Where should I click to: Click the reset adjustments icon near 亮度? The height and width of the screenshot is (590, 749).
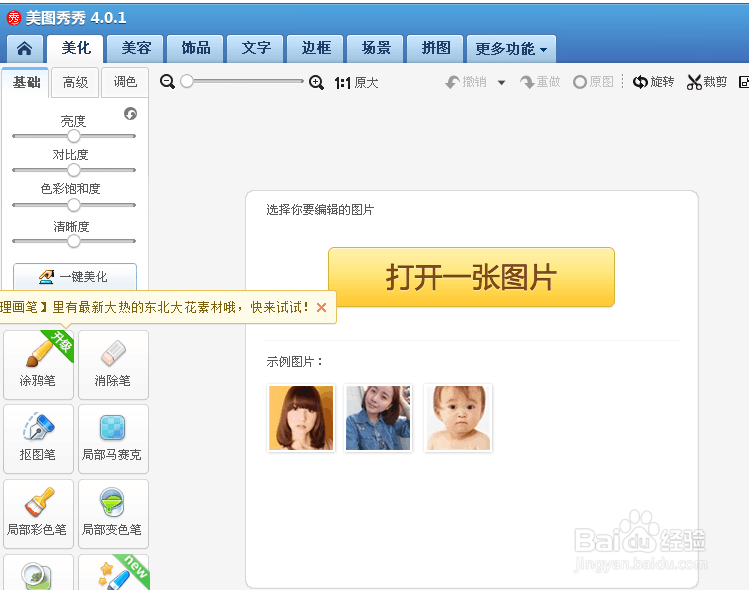click(130, 114)
